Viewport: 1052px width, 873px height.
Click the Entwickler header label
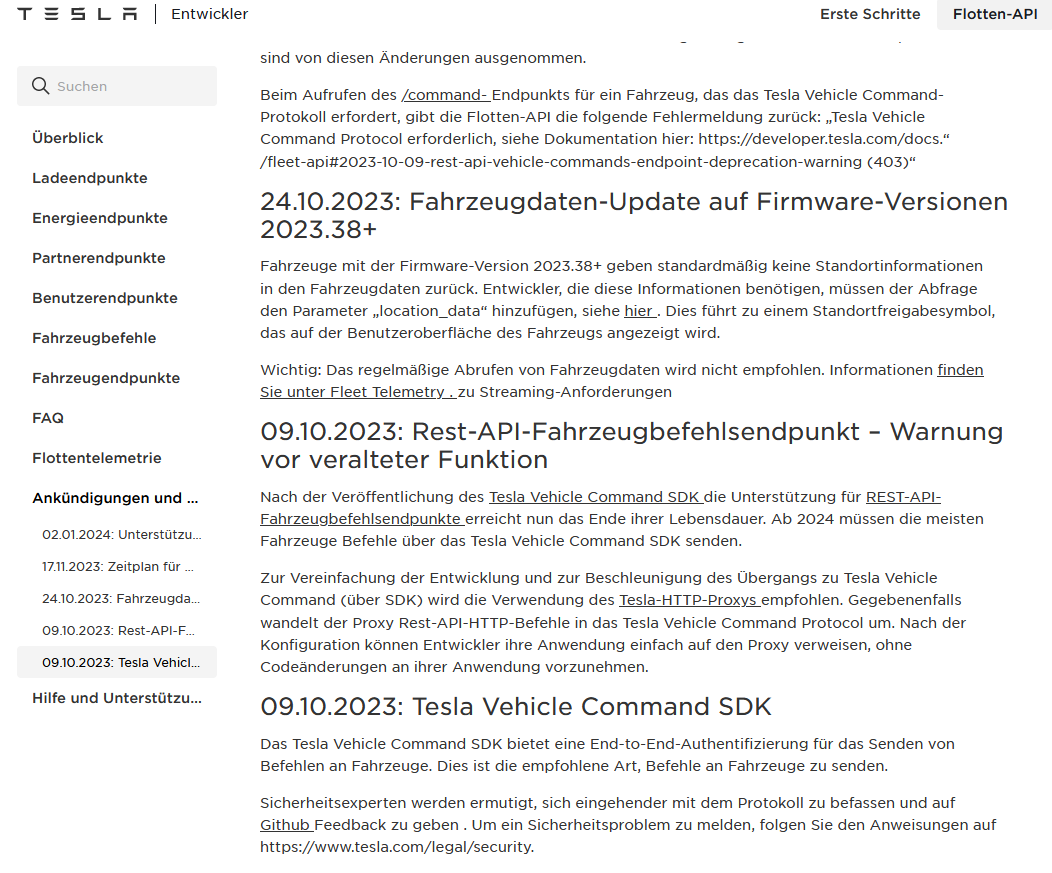(209, 14)
